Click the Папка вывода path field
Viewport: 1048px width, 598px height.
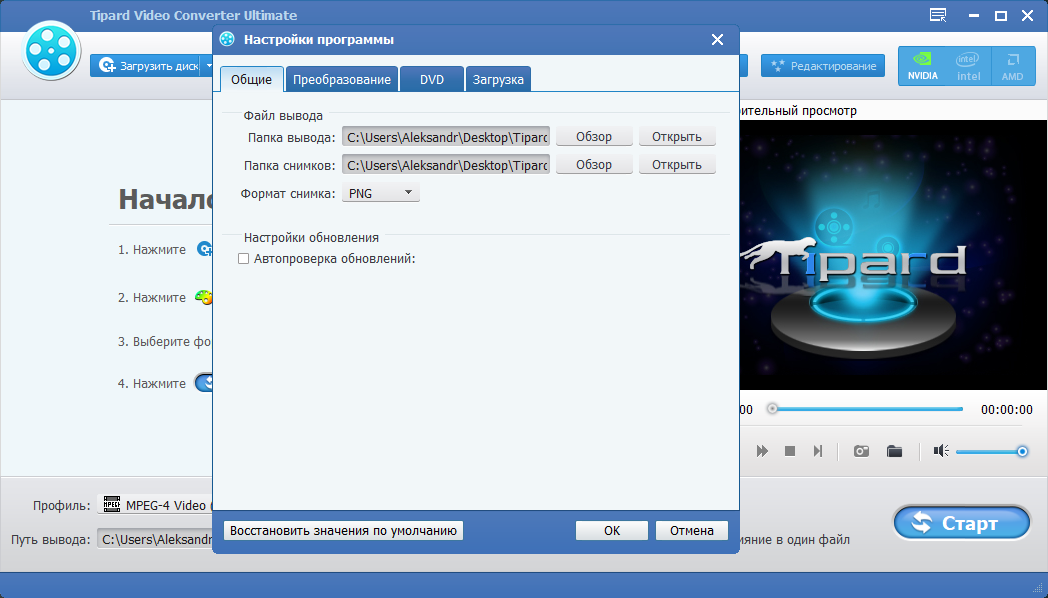pyautogui.click(x=446, y=137)
